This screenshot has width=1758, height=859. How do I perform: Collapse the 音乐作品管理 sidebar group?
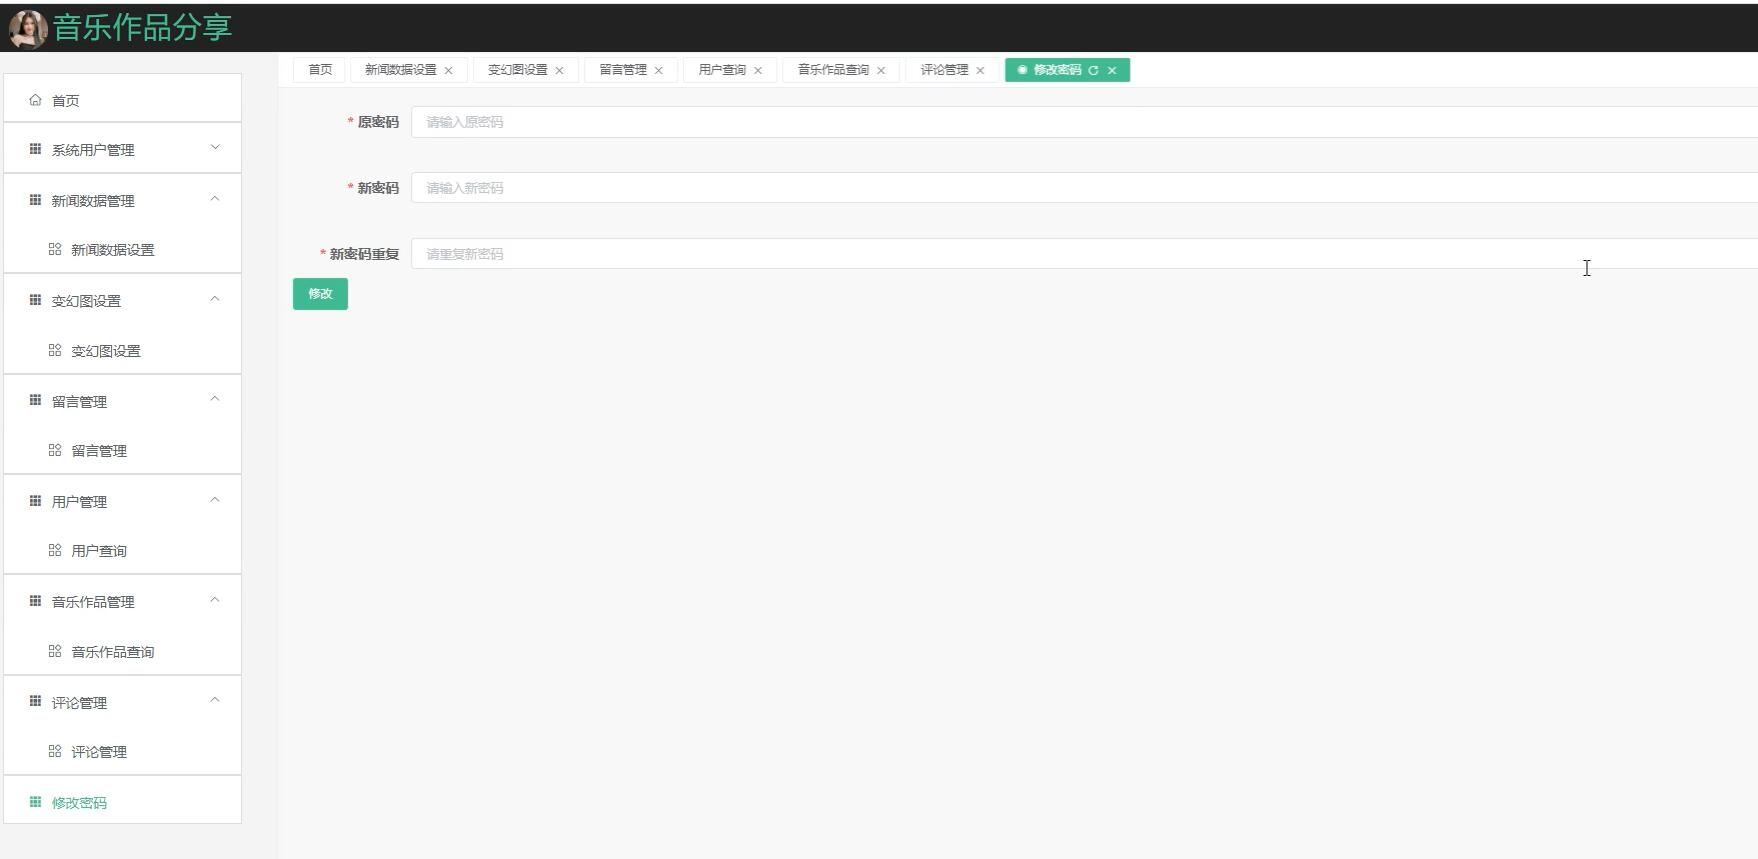click(x=122, y=601)
